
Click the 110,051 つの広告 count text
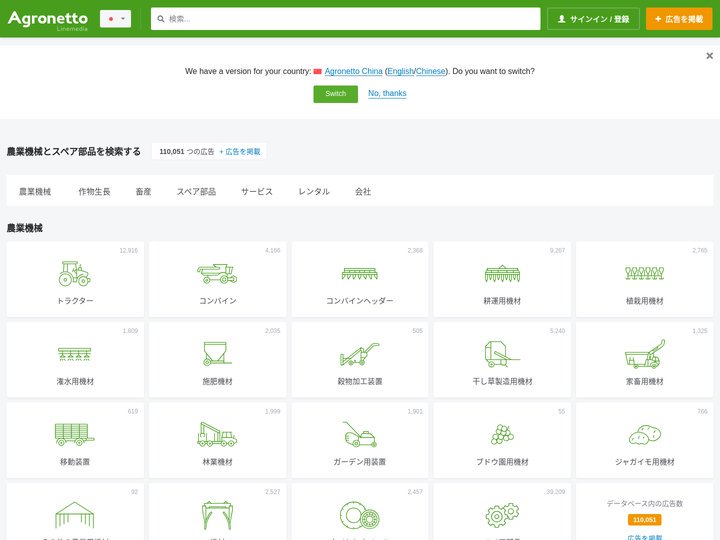[186, 152]
